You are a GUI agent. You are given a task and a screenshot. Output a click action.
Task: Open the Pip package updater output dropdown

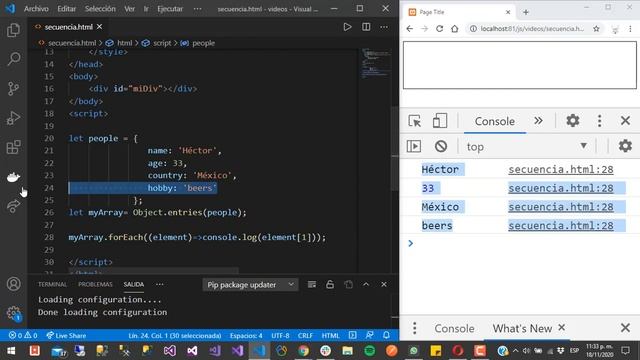point(250,284)
